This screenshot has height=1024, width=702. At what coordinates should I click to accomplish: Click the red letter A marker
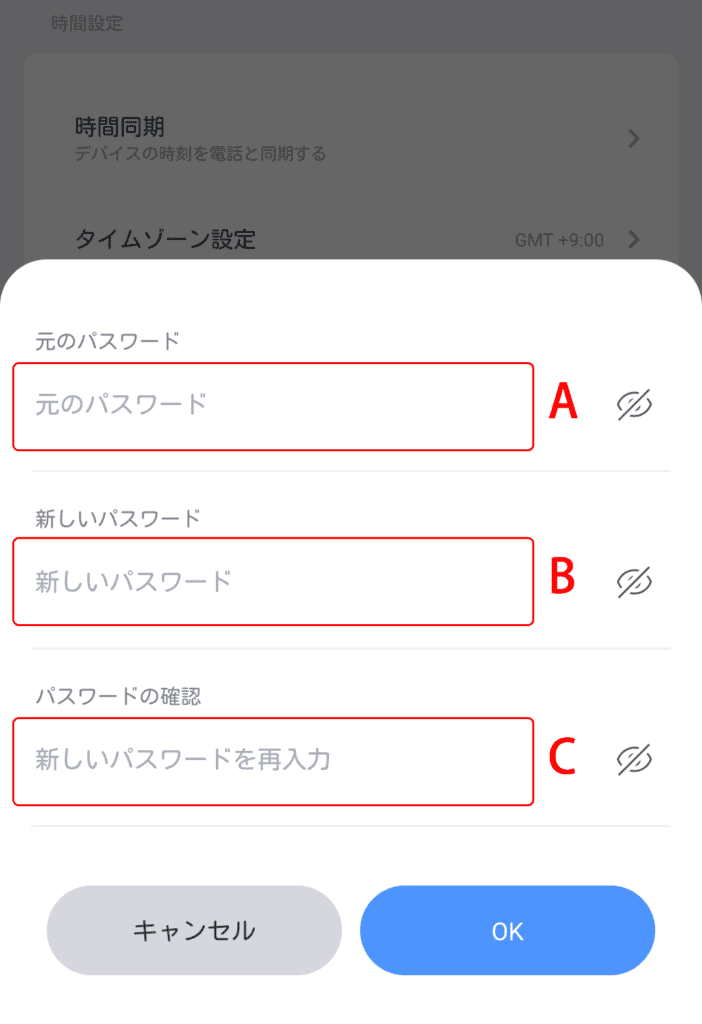pos(564,403)
